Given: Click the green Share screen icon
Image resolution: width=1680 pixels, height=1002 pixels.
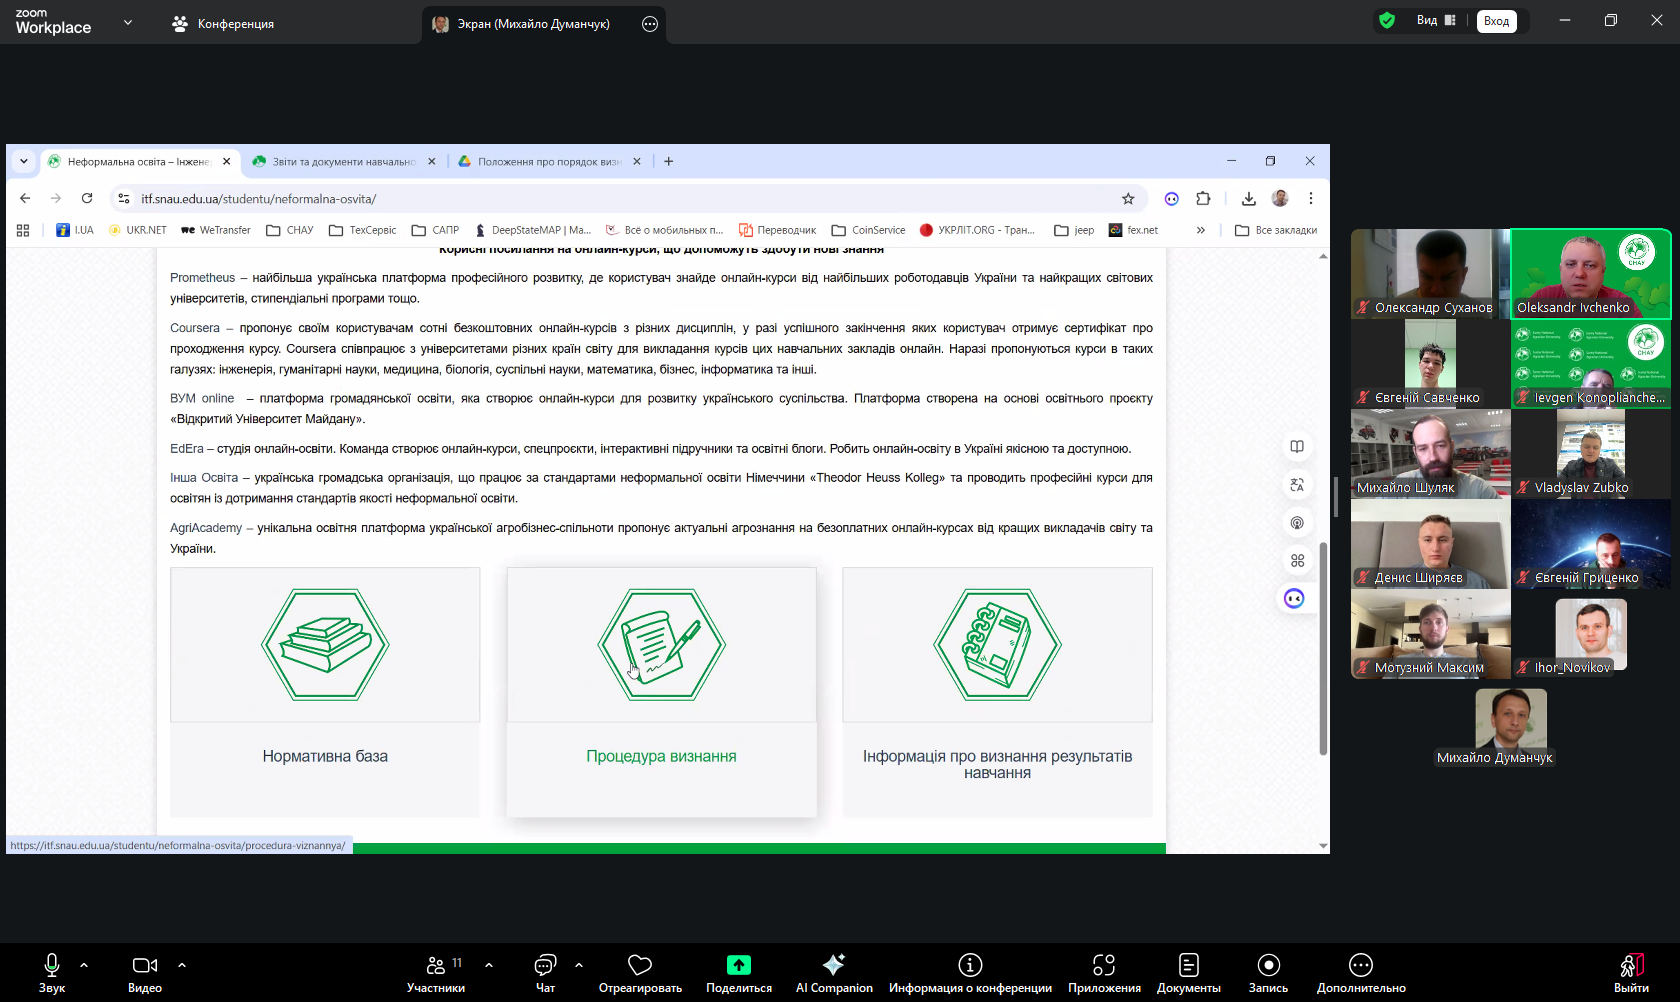Looking at the screenshot, I should point(738,966).
